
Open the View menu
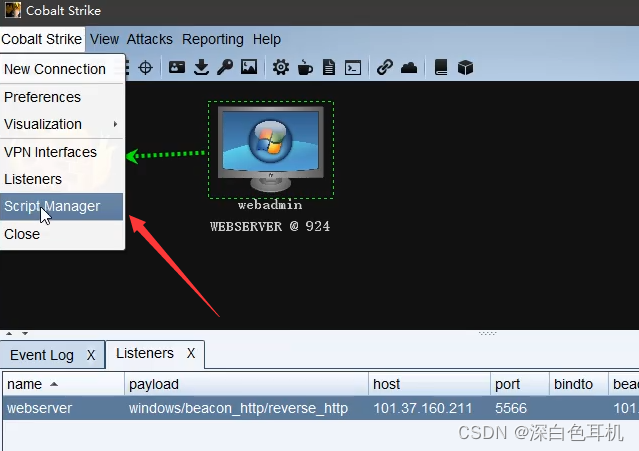pyautogui.click(x=104, y=40)
